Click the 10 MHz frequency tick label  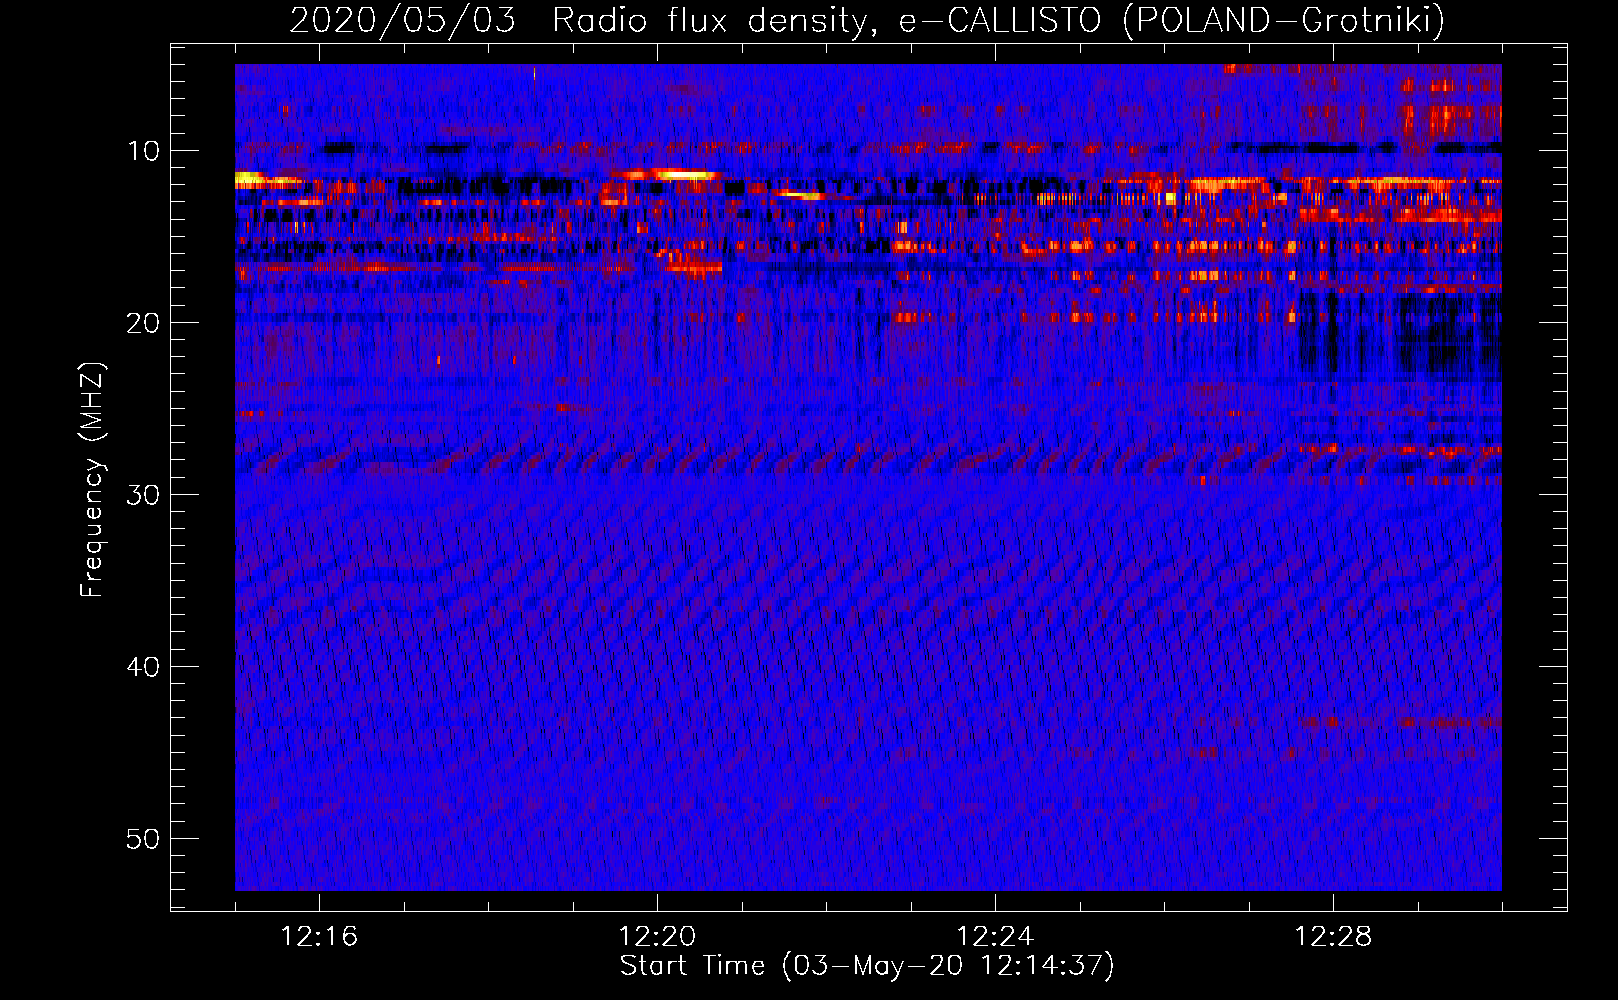(144, 151)
